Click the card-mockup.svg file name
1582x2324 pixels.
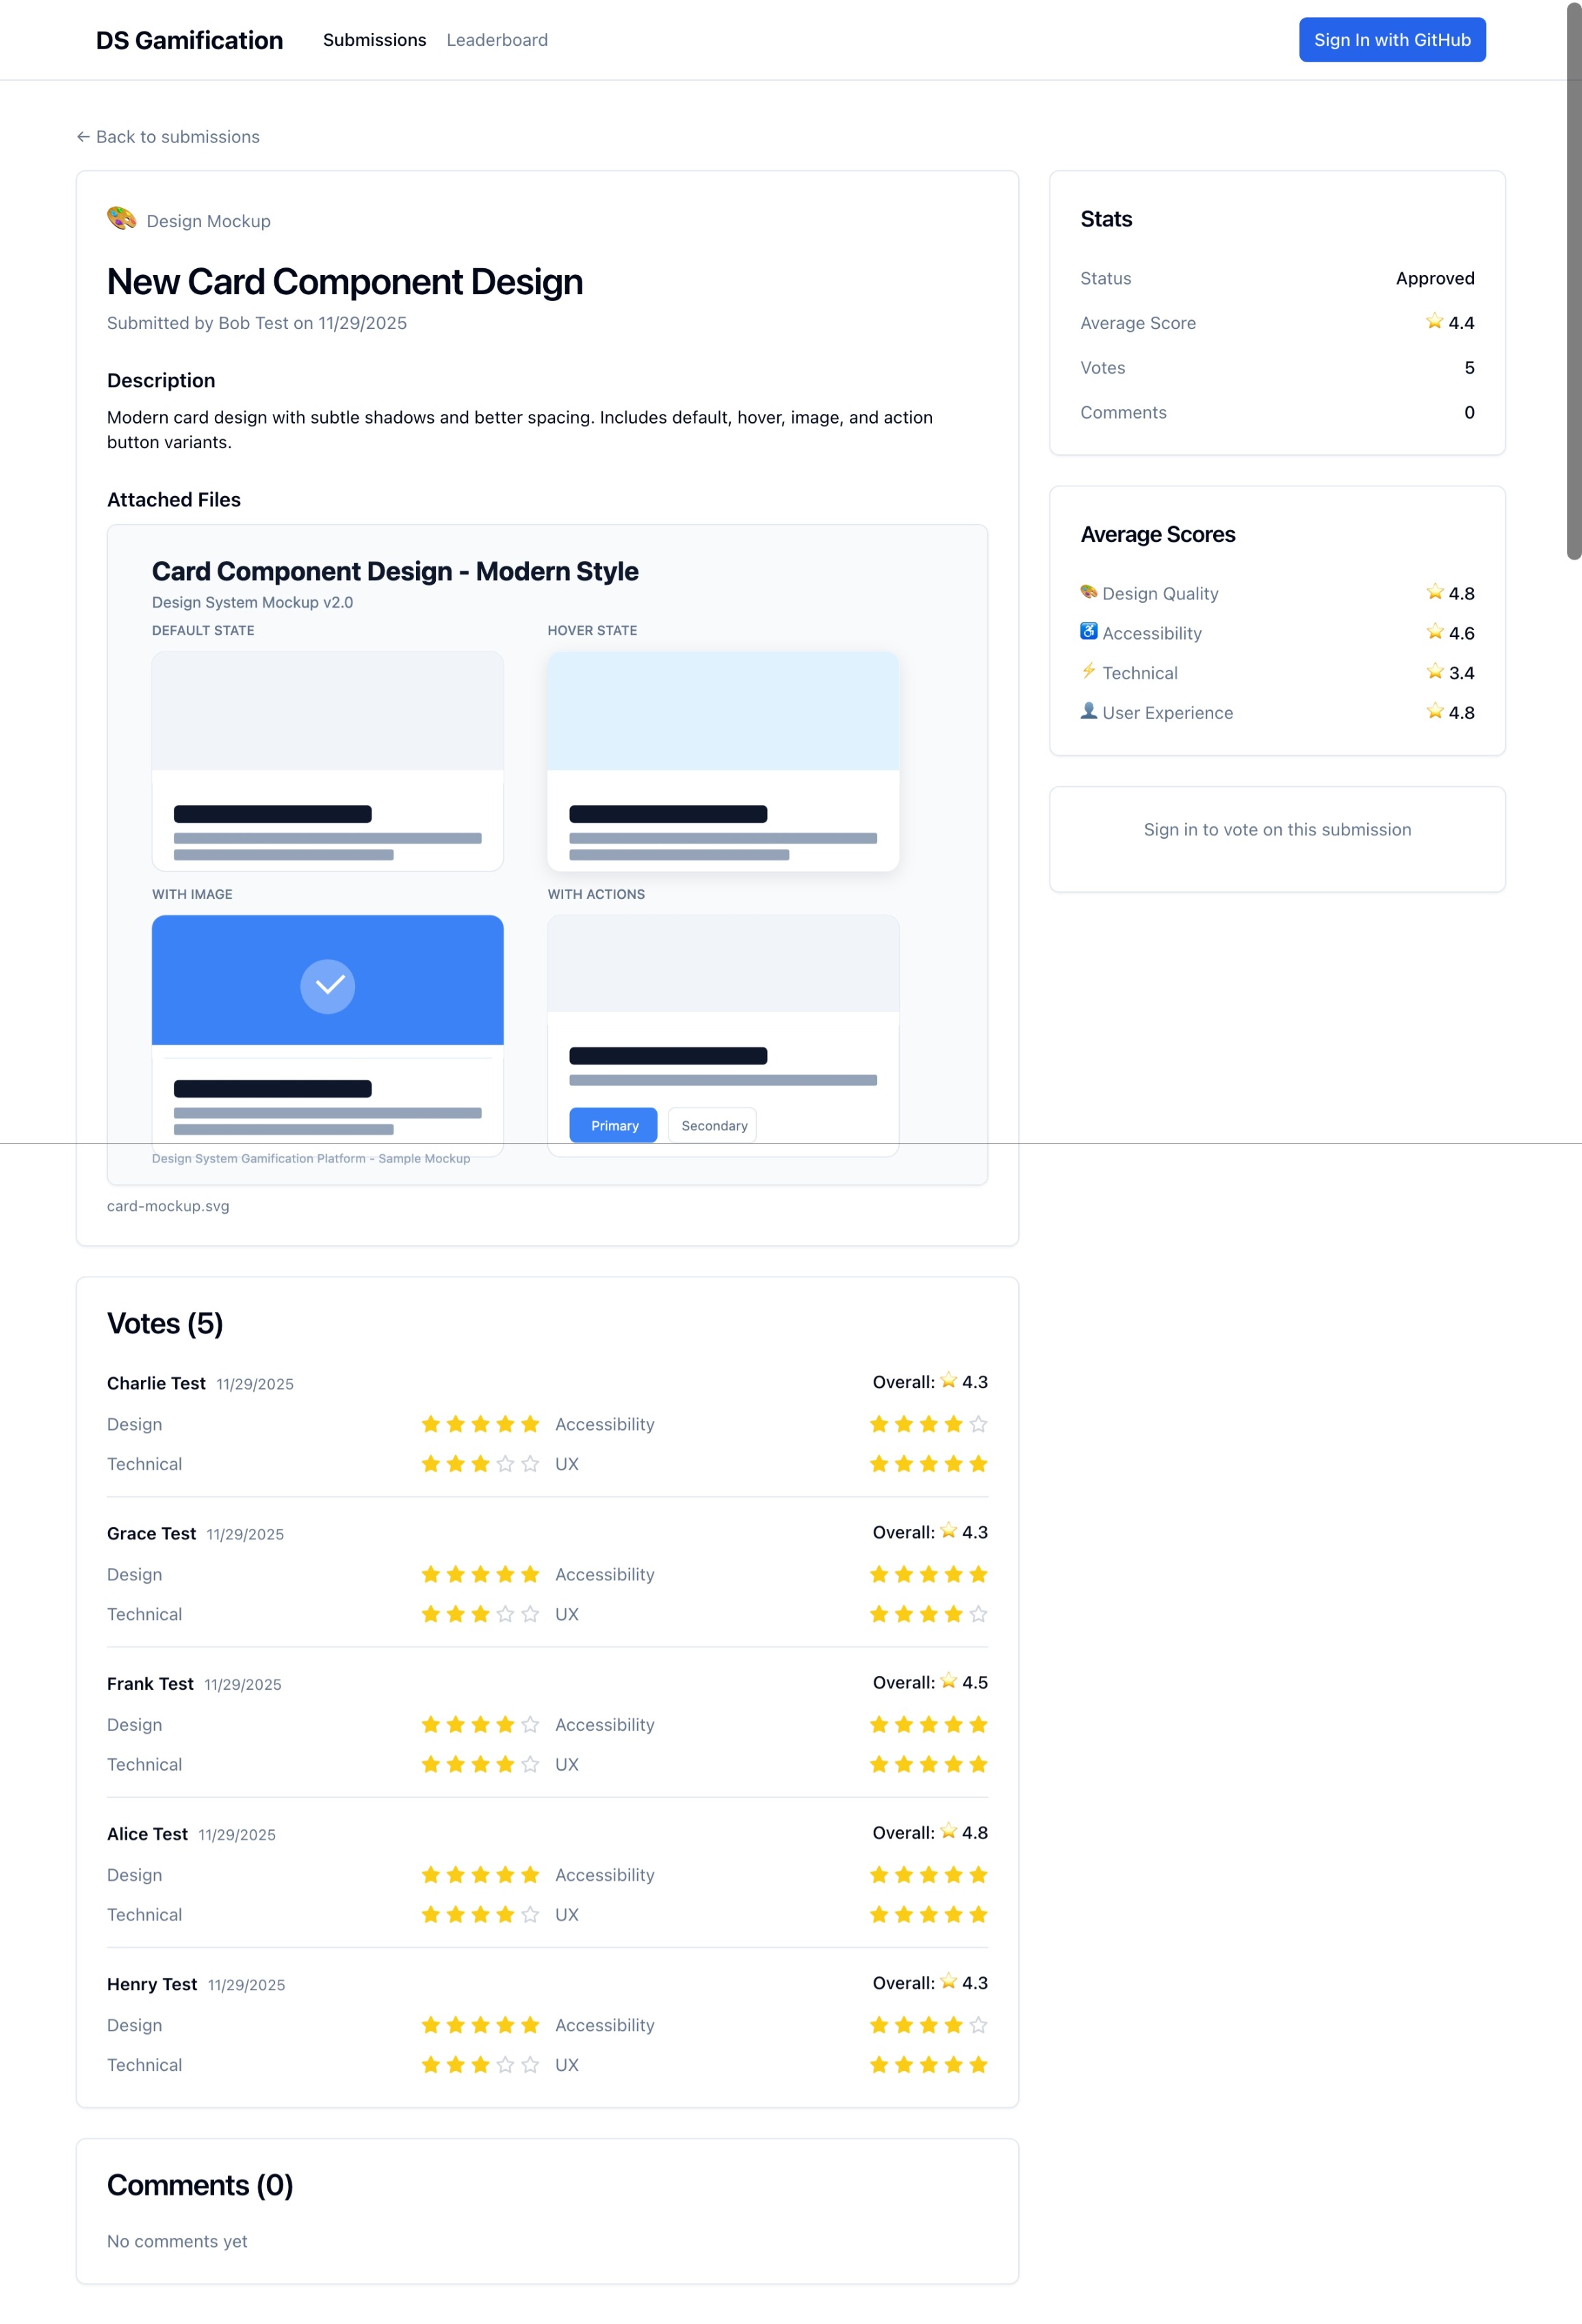[168, 1206]
